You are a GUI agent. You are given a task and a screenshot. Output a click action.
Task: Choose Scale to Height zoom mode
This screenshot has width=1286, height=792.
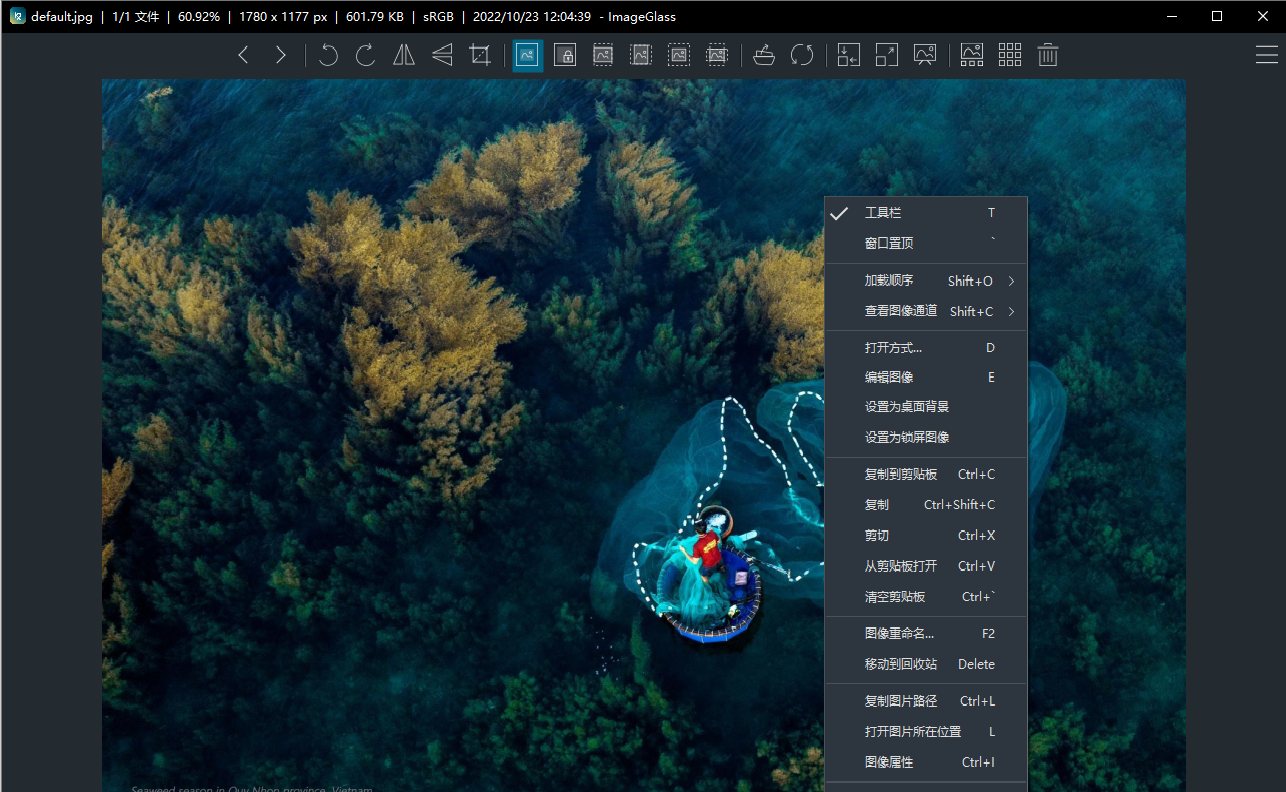(x=641, y=55)
